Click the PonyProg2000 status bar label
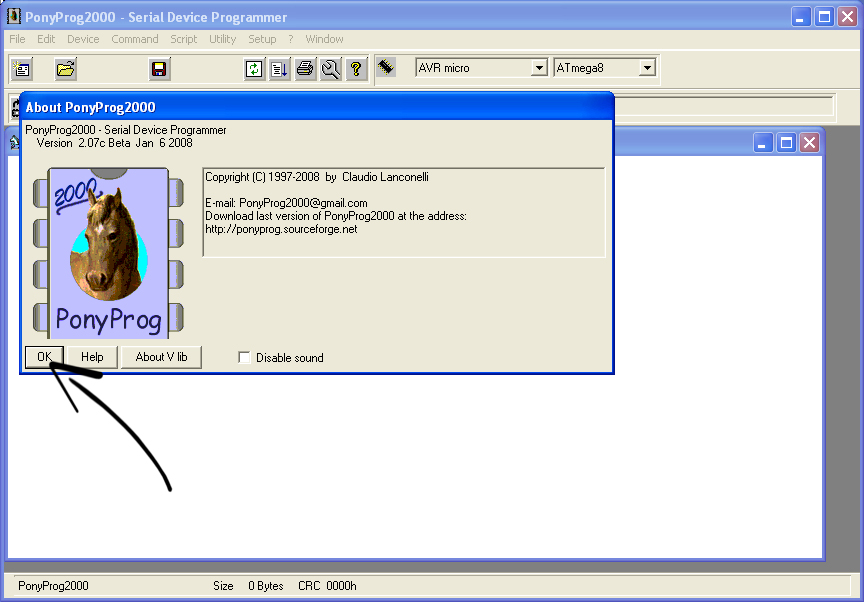The height and width of the screenshot is (602, 865). point(53,585)
